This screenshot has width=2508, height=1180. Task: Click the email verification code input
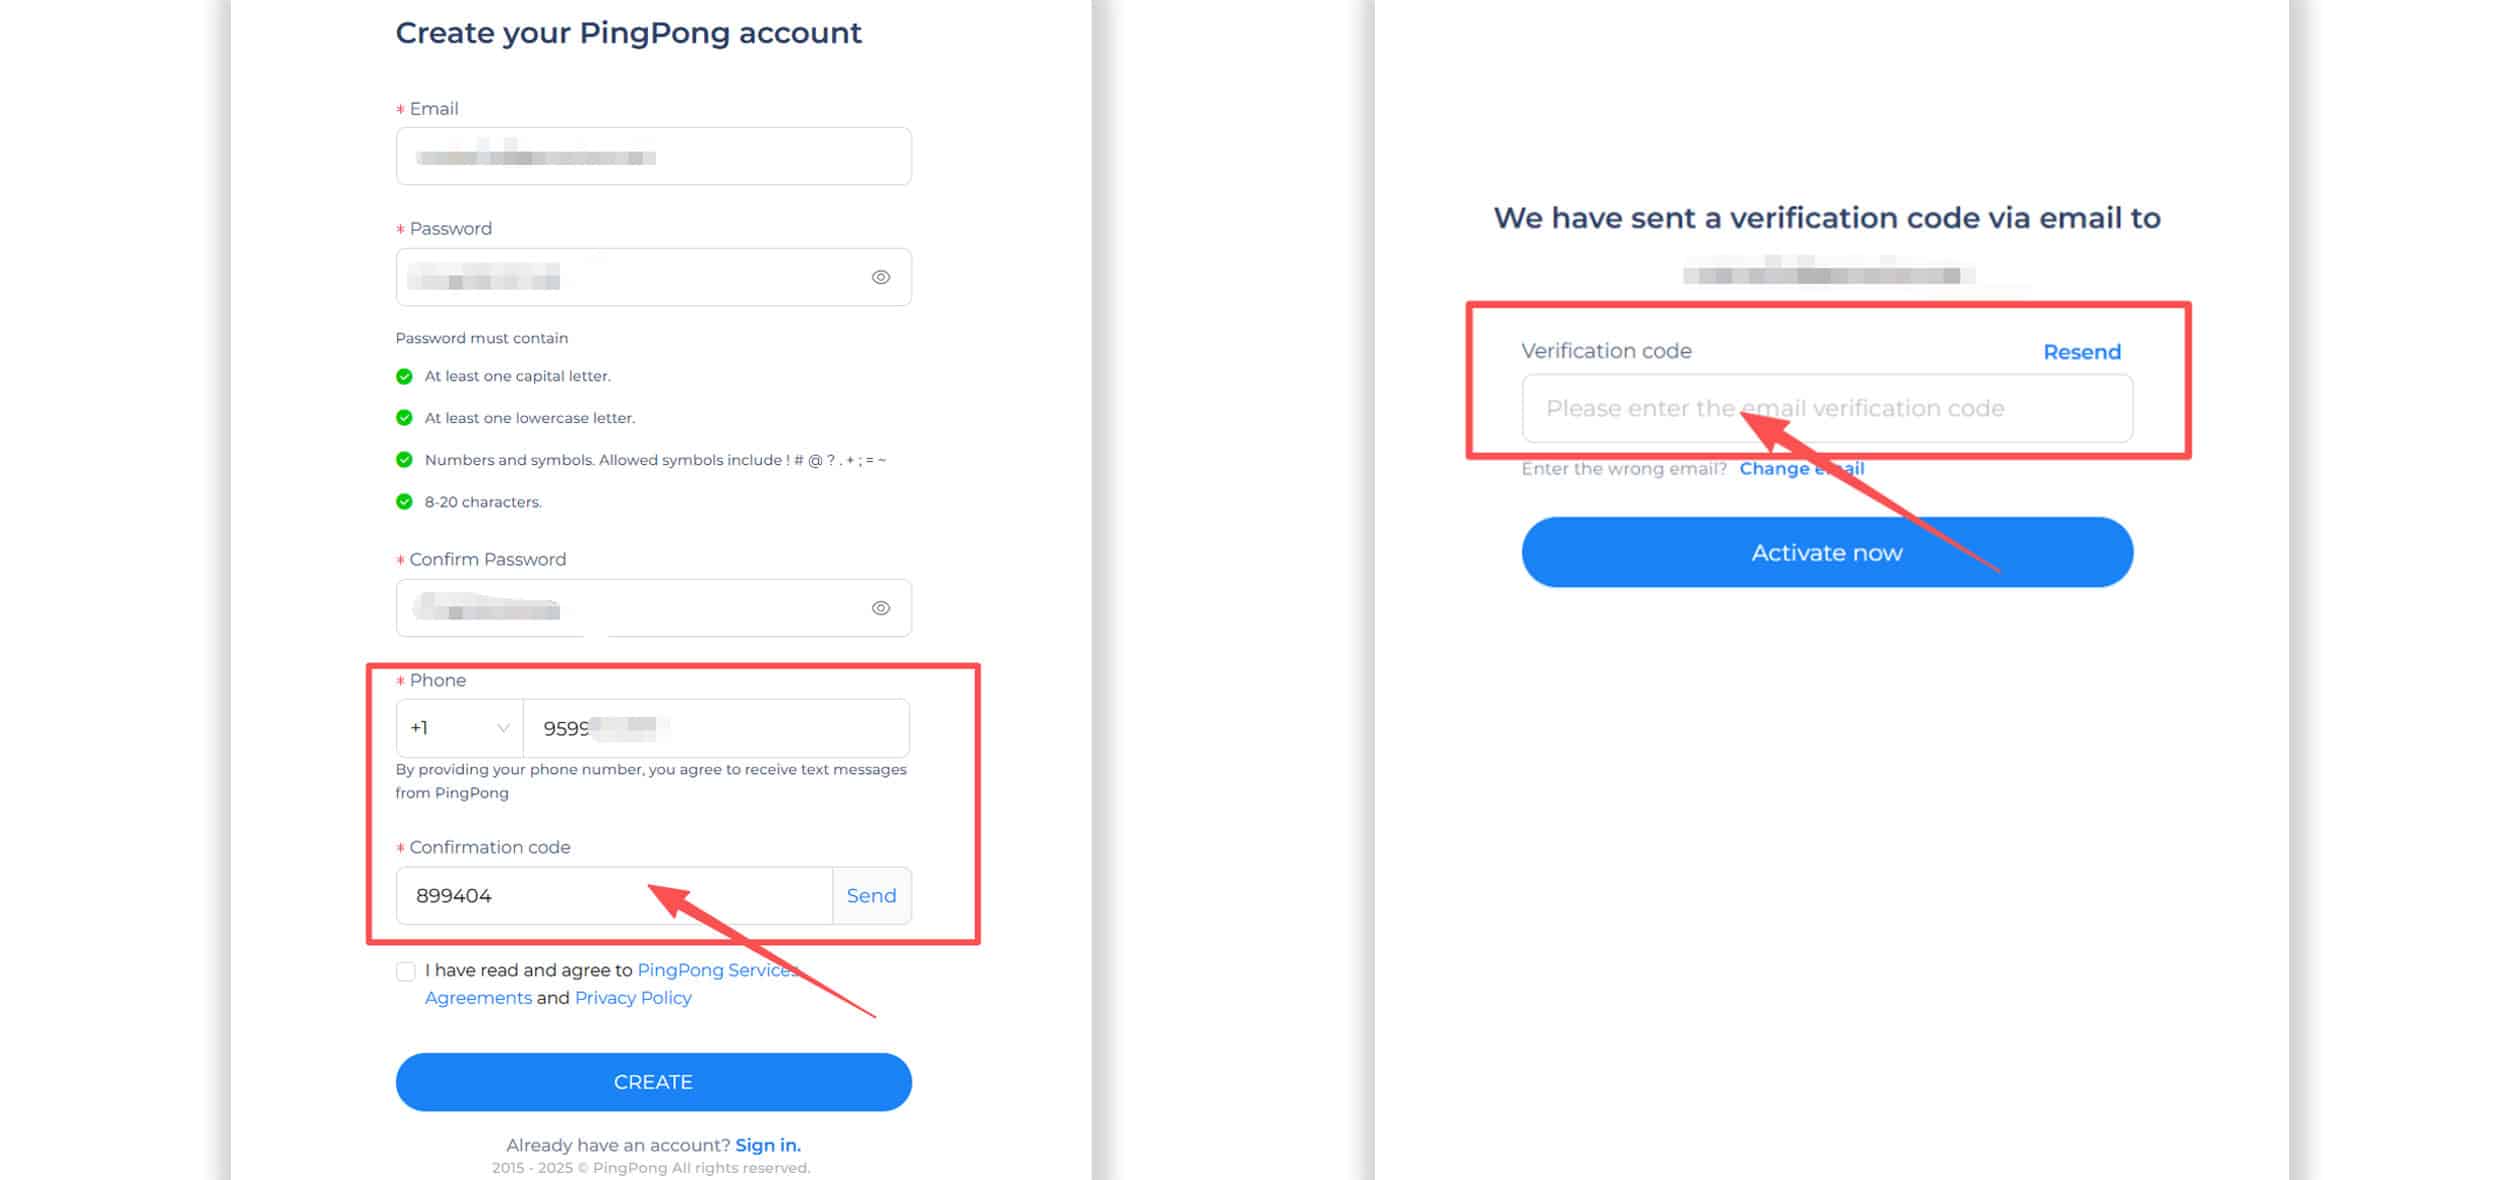[1827, 408]
